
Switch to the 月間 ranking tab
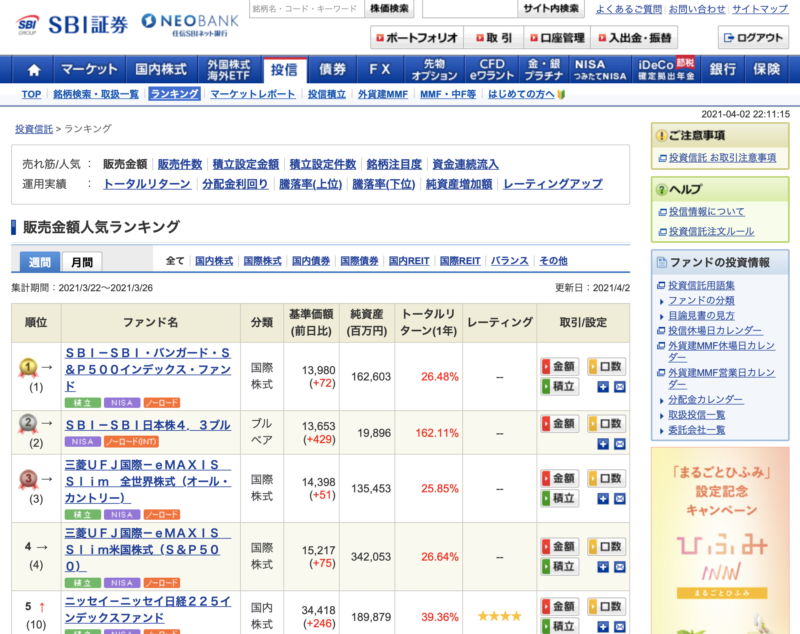82,262
